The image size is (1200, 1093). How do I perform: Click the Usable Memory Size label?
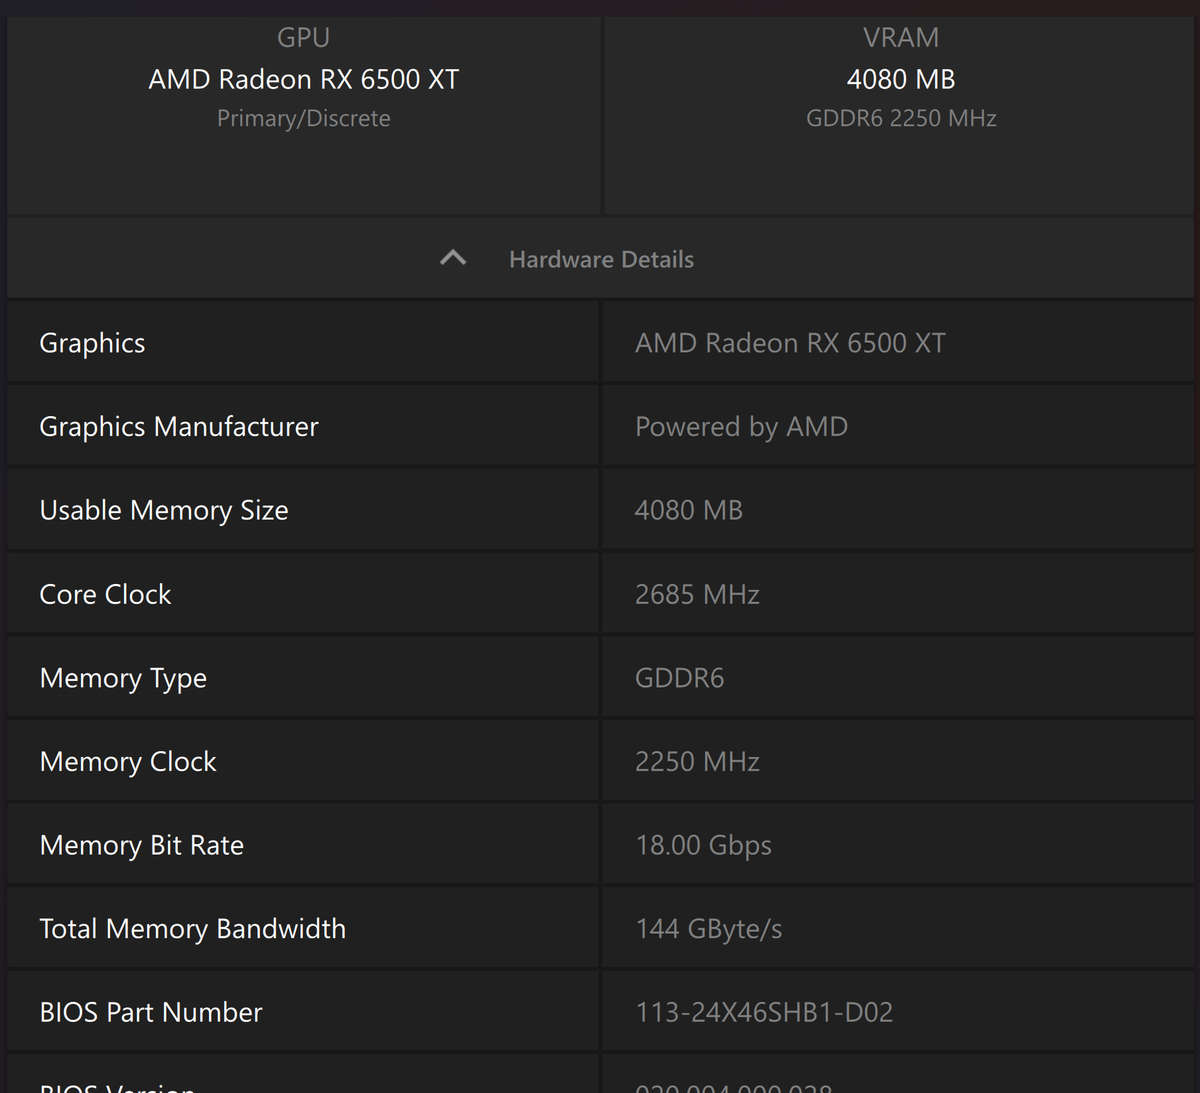pos(164,510)
